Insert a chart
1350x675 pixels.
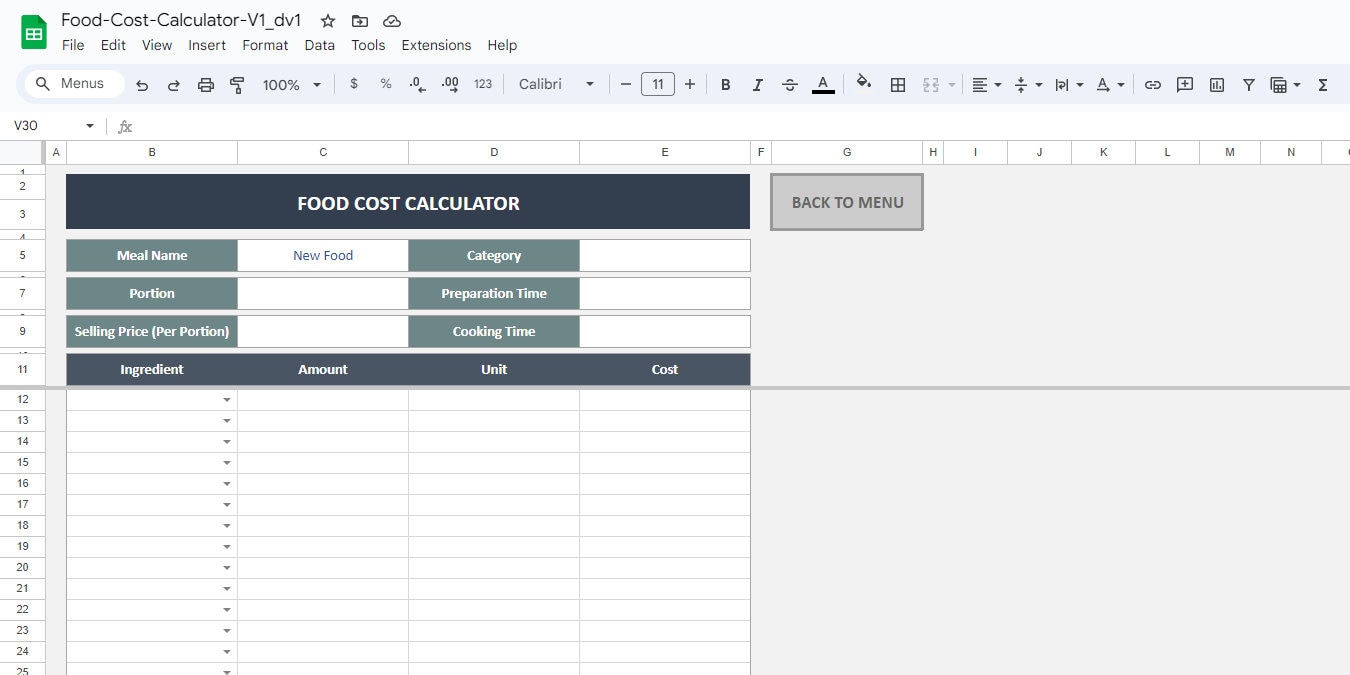coord(1217,85)
